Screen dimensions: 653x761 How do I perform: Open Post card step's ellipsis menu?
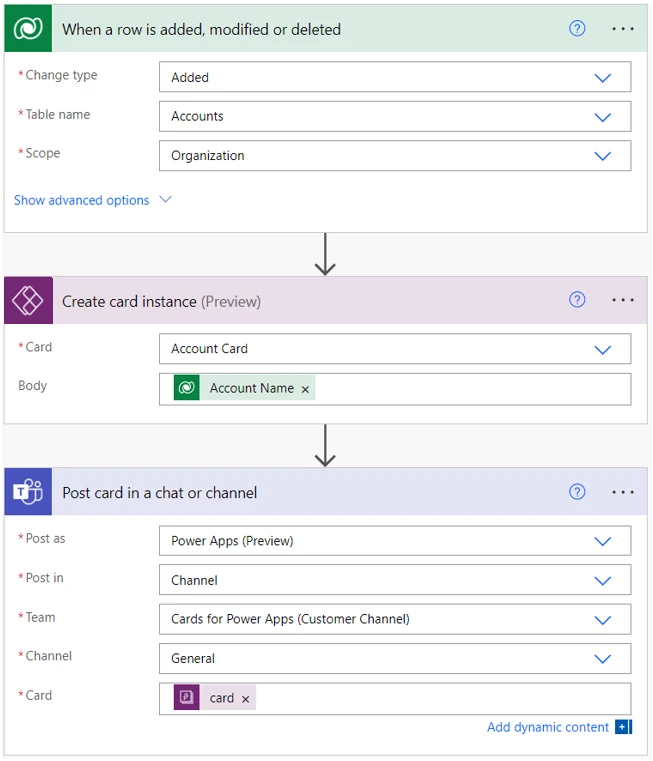623,492
